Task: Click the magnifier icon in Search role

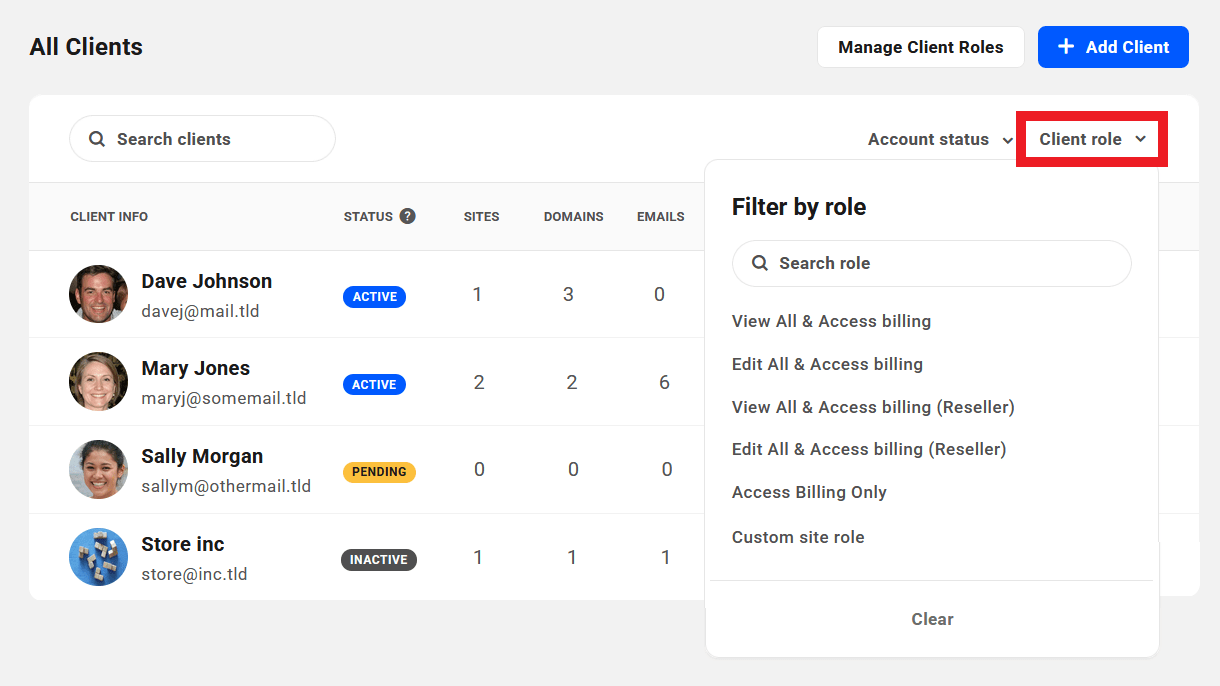Action: click(760, 263)
